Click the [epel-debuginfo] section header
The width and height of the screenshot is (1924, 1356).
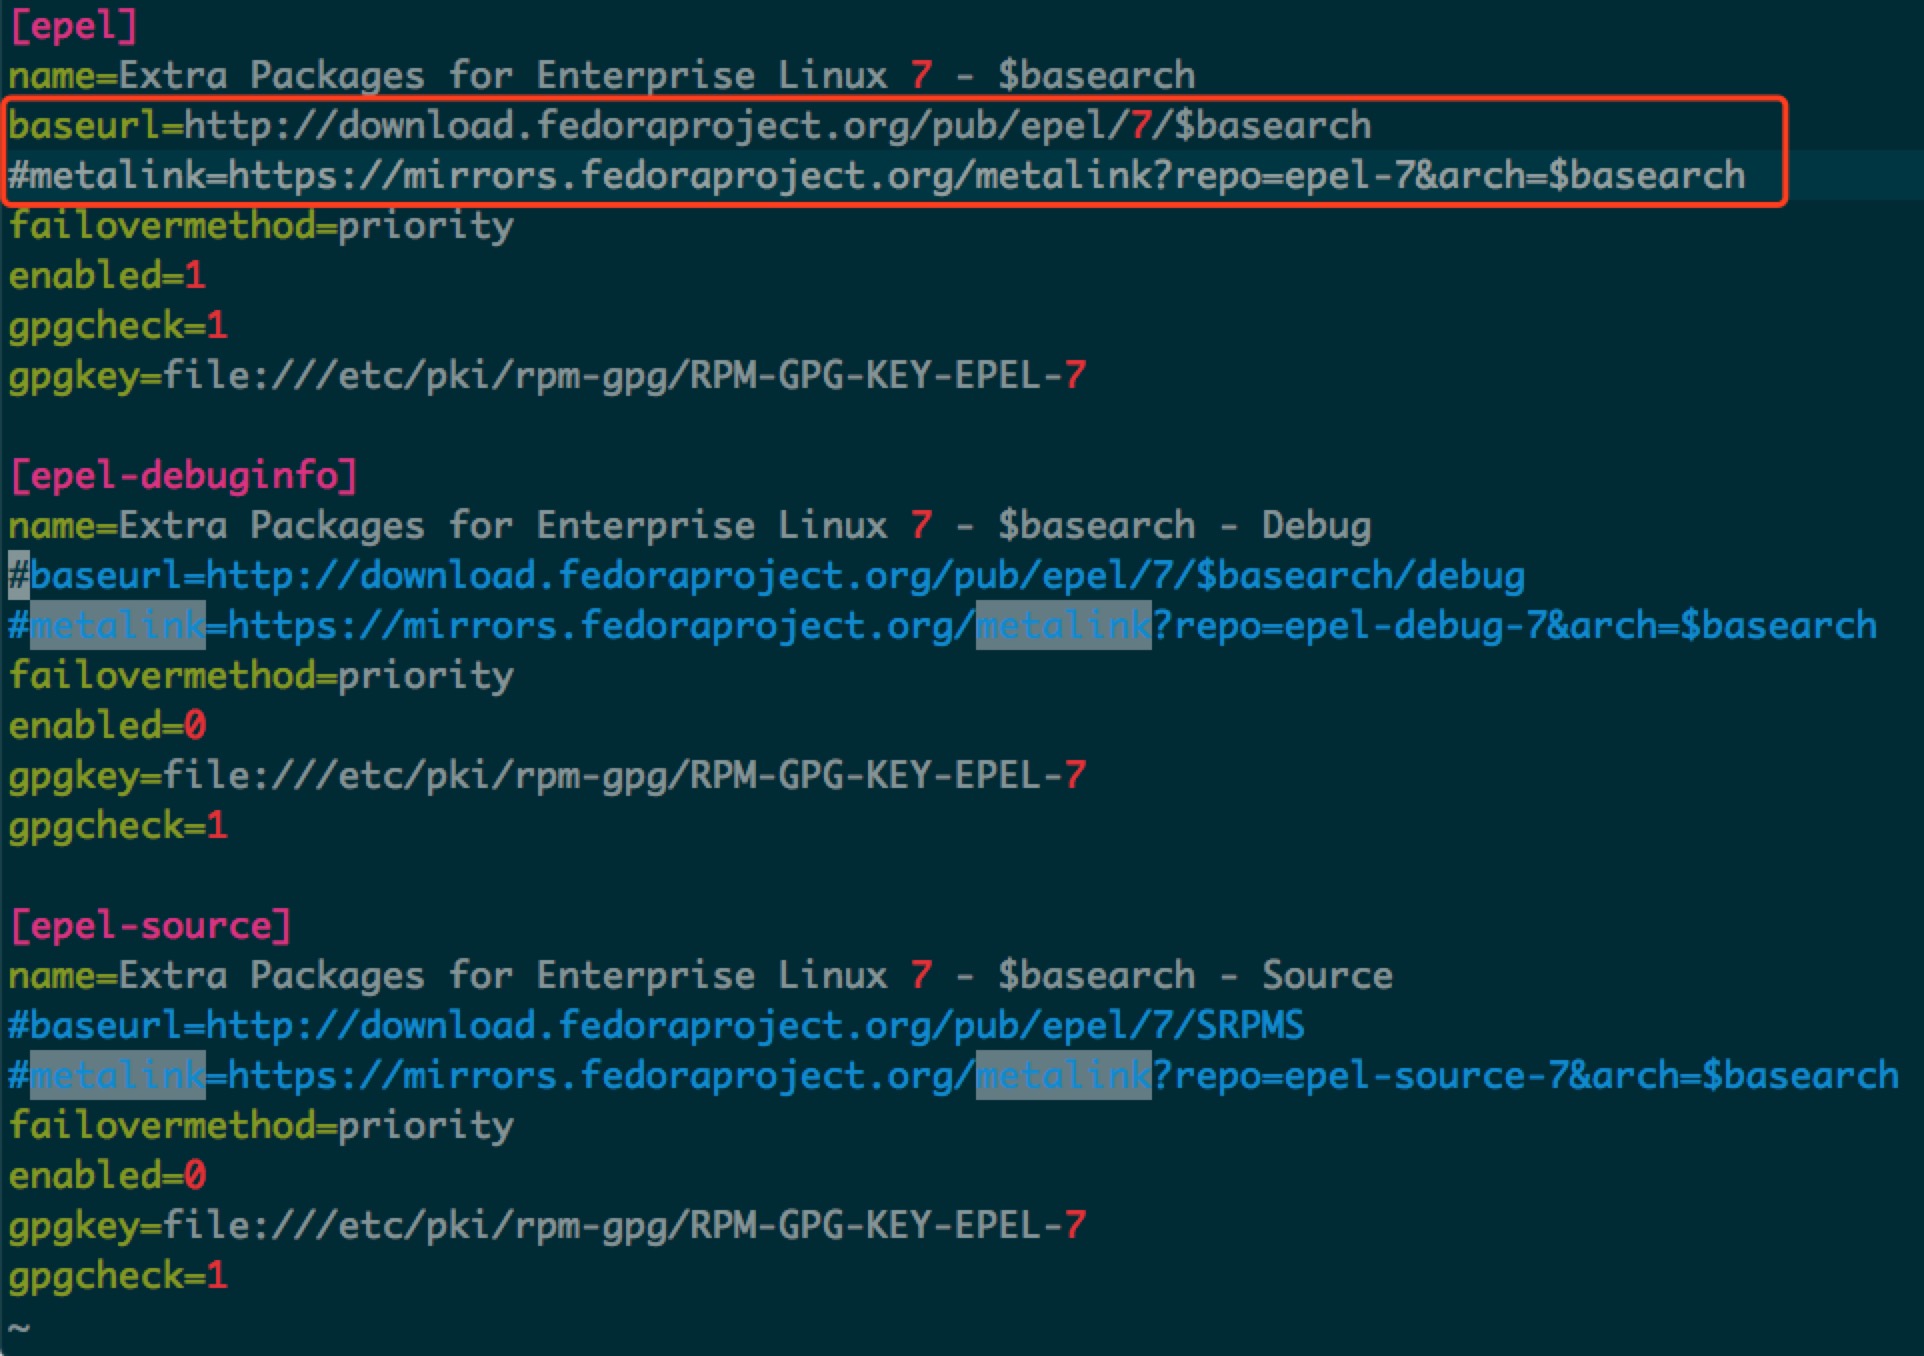tap(185, 475)
